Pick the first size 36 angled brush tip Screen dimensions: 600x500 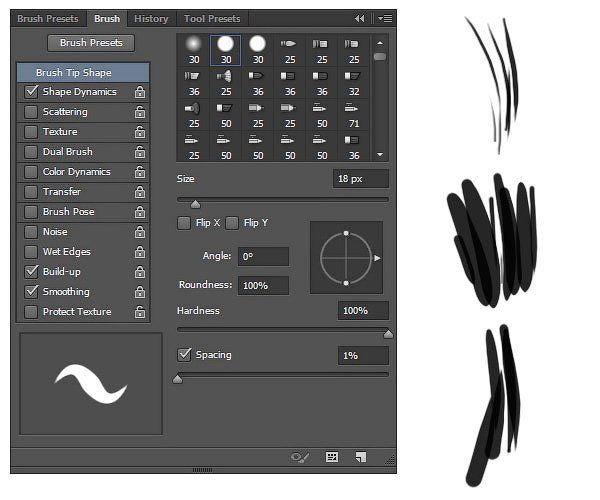(194, 82)
